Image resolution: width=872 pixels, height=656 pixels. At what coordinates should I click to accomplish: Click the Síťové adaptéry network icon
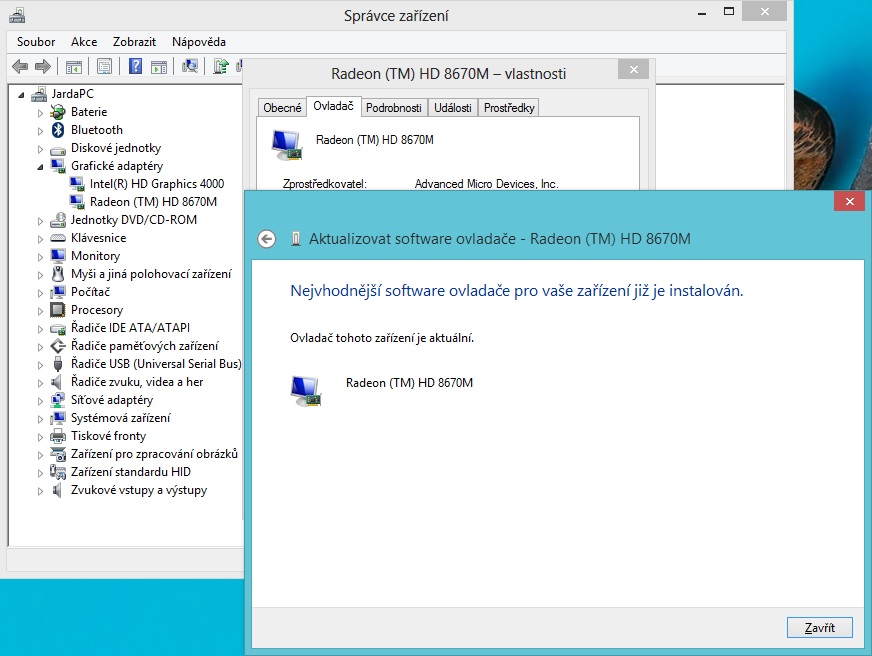point(57,400)
